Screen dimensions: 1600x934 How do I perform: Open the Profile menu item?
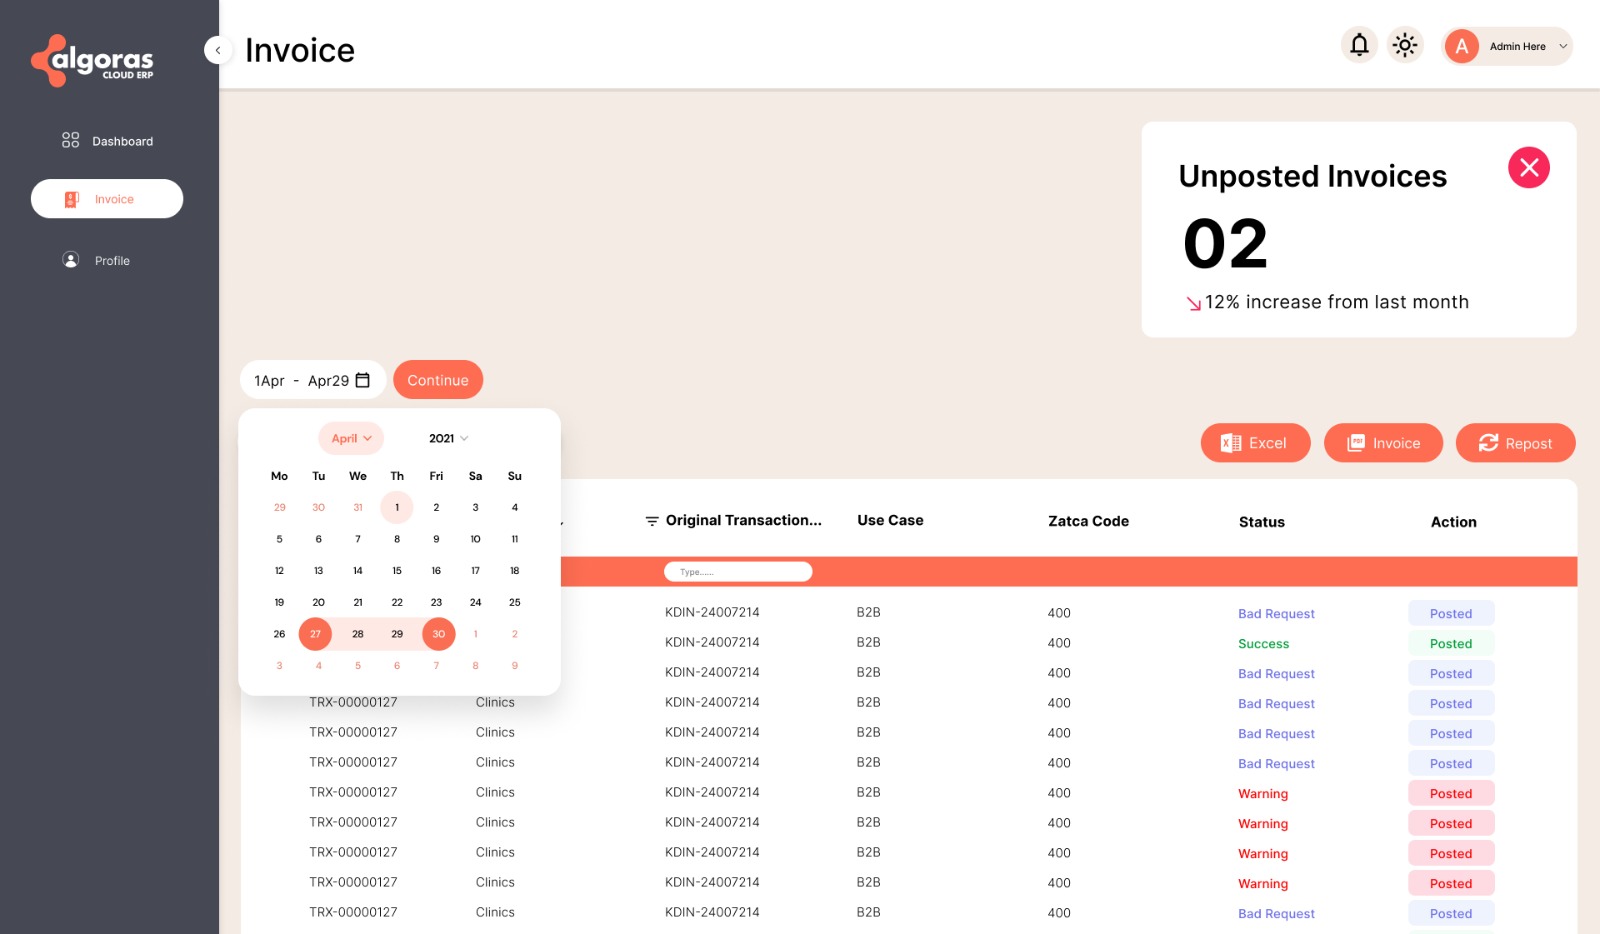pyautogui.click(x=96, y=260)
